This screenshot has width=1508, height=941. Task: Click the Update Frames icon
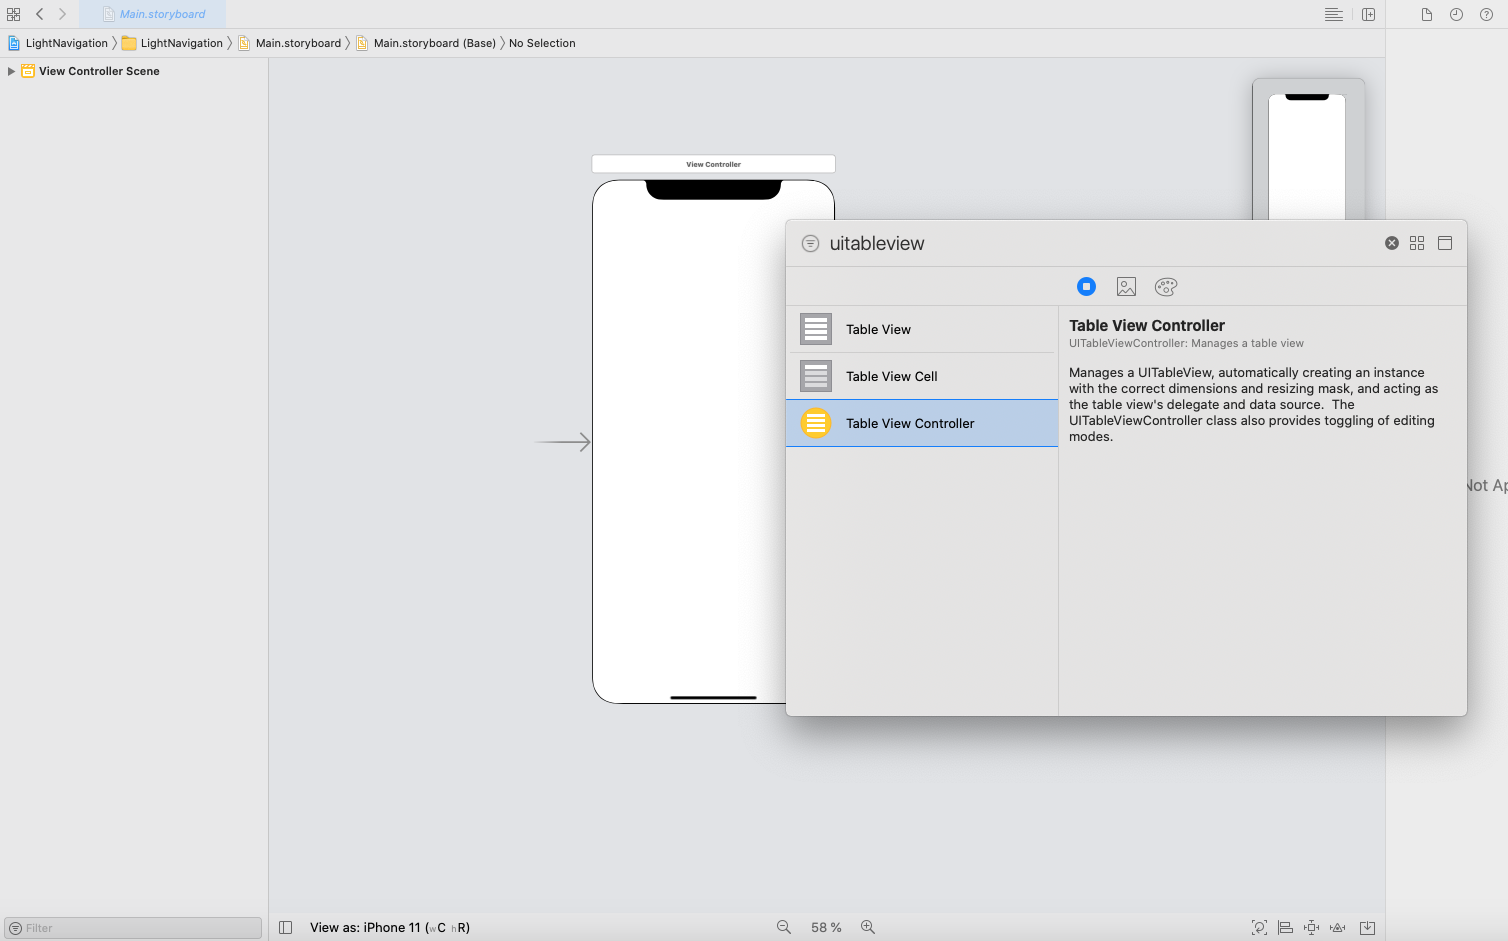pos(1259,927)
